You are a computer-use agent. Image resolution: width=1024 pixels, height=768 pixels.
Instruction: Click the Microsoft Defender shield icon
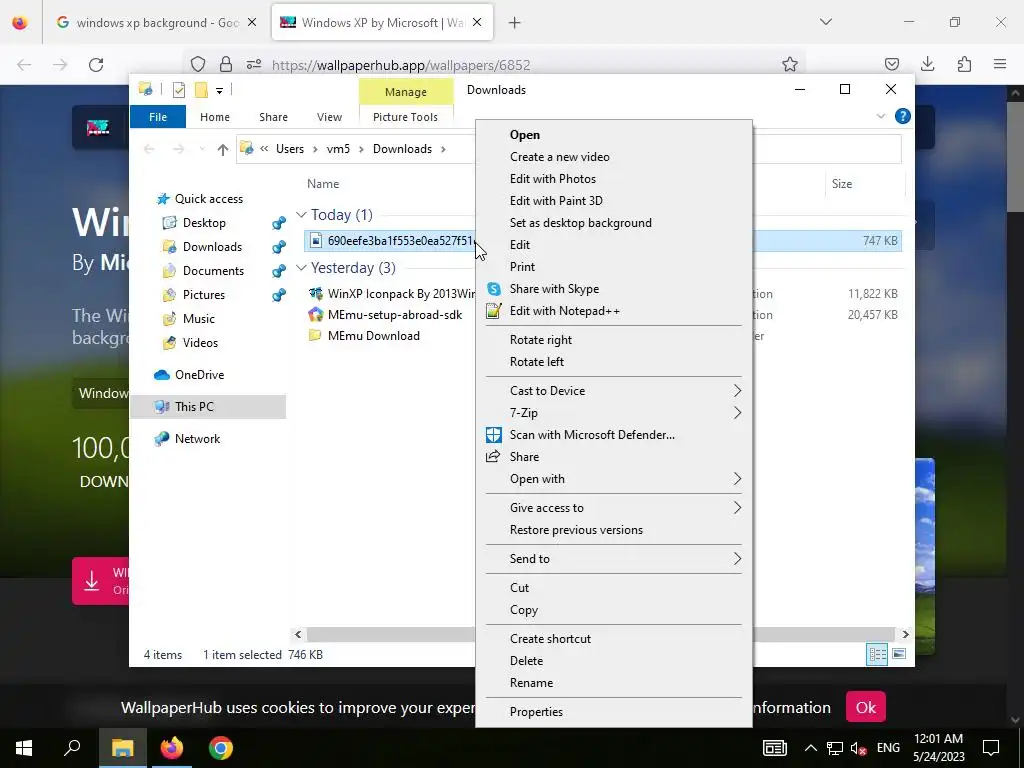(494, 435)
